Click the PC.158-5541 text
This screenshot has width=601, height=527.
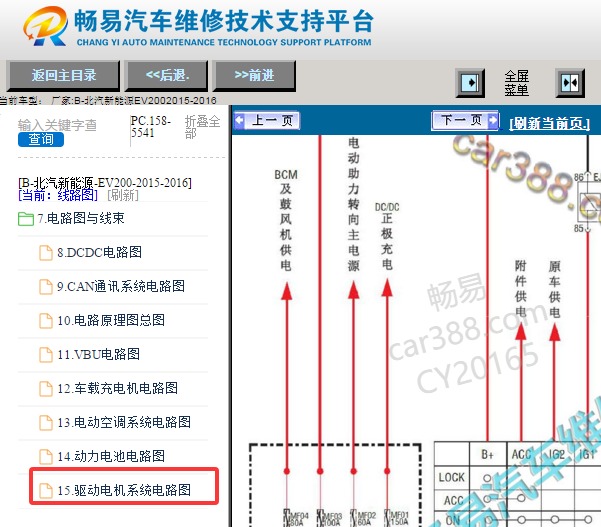pyautogui.click(x=150, y=126)
